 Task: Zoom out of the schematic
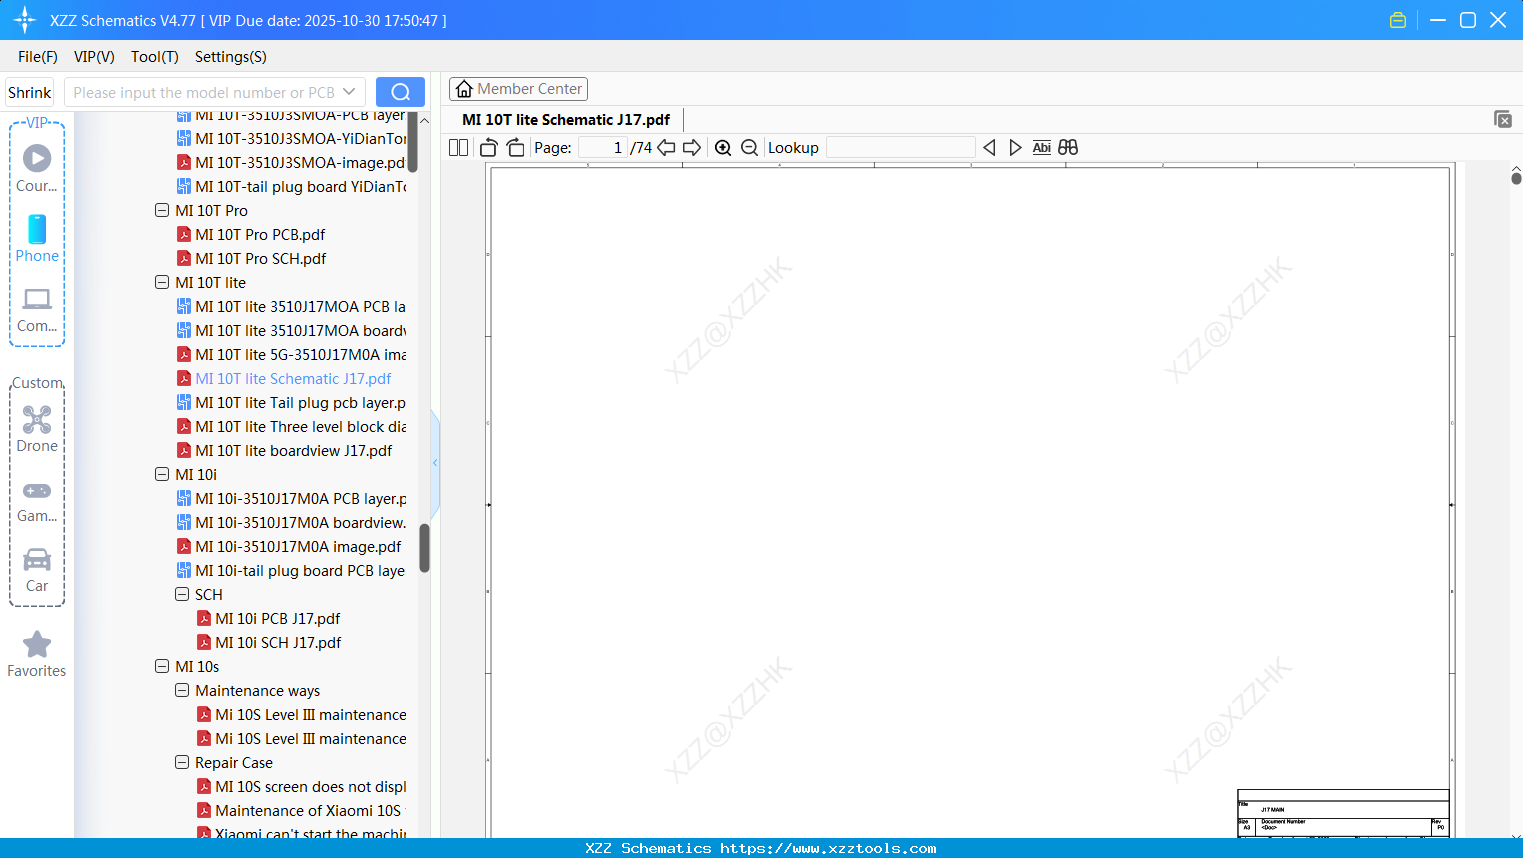[x=750, y=148]
